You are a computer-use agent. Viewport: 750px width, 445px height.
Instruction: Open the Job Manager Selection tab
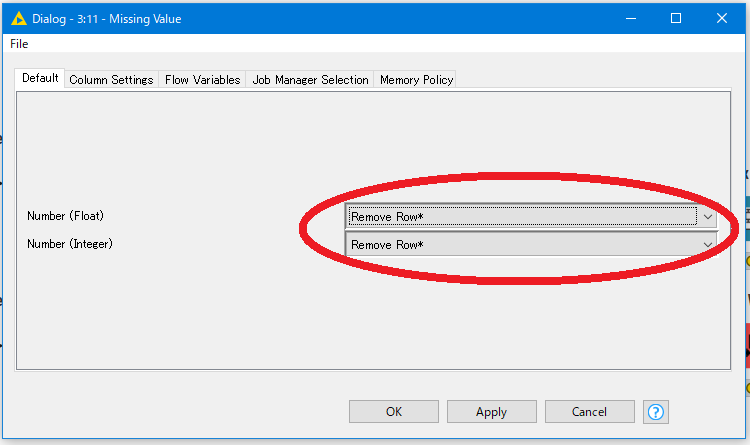[310, 80]
